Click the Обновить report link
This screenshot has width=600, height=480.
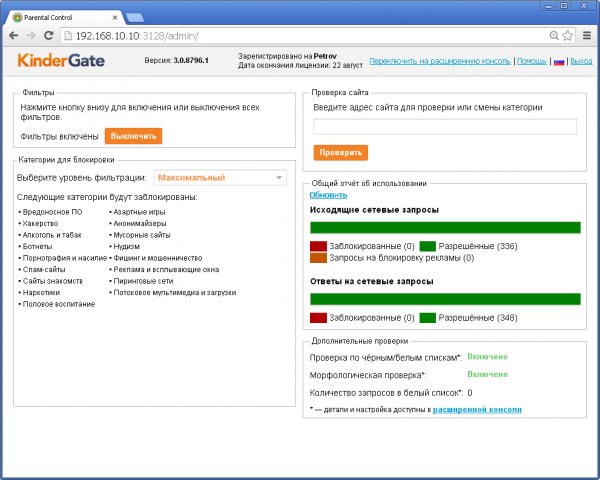(x=328, y=194)
